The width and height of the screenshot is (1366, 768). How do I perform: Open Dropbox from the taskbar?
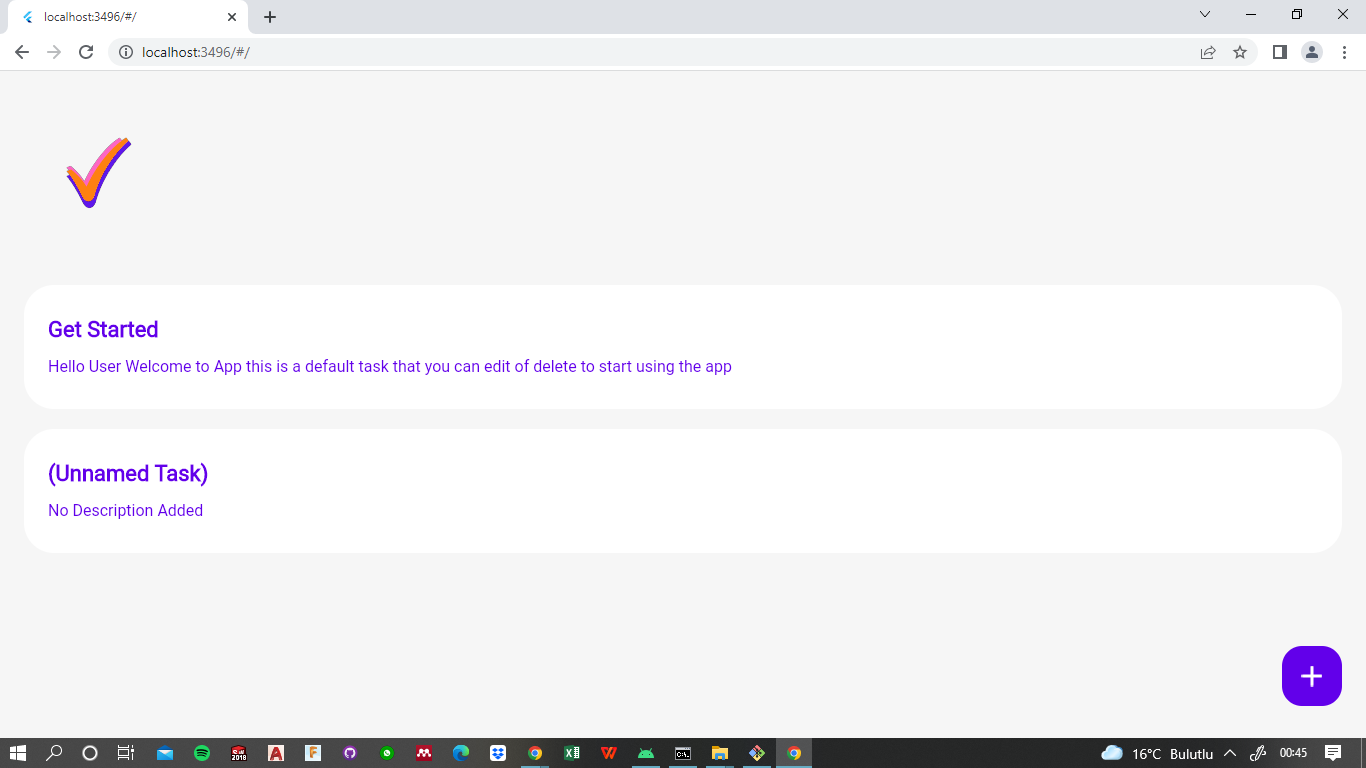pyautogui.click(x=498, y=753)
